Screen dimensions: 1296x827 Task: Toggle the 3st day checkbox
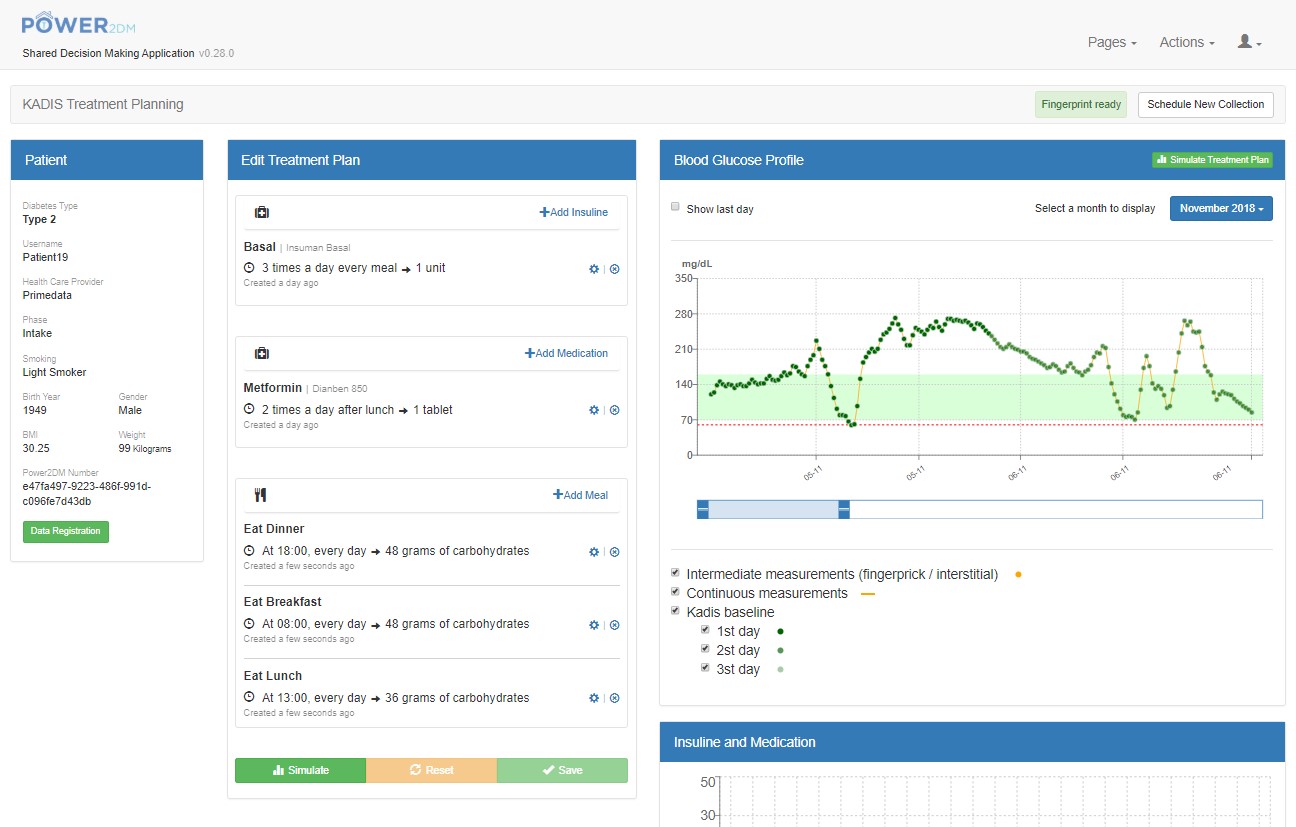(x=705, y=668)
